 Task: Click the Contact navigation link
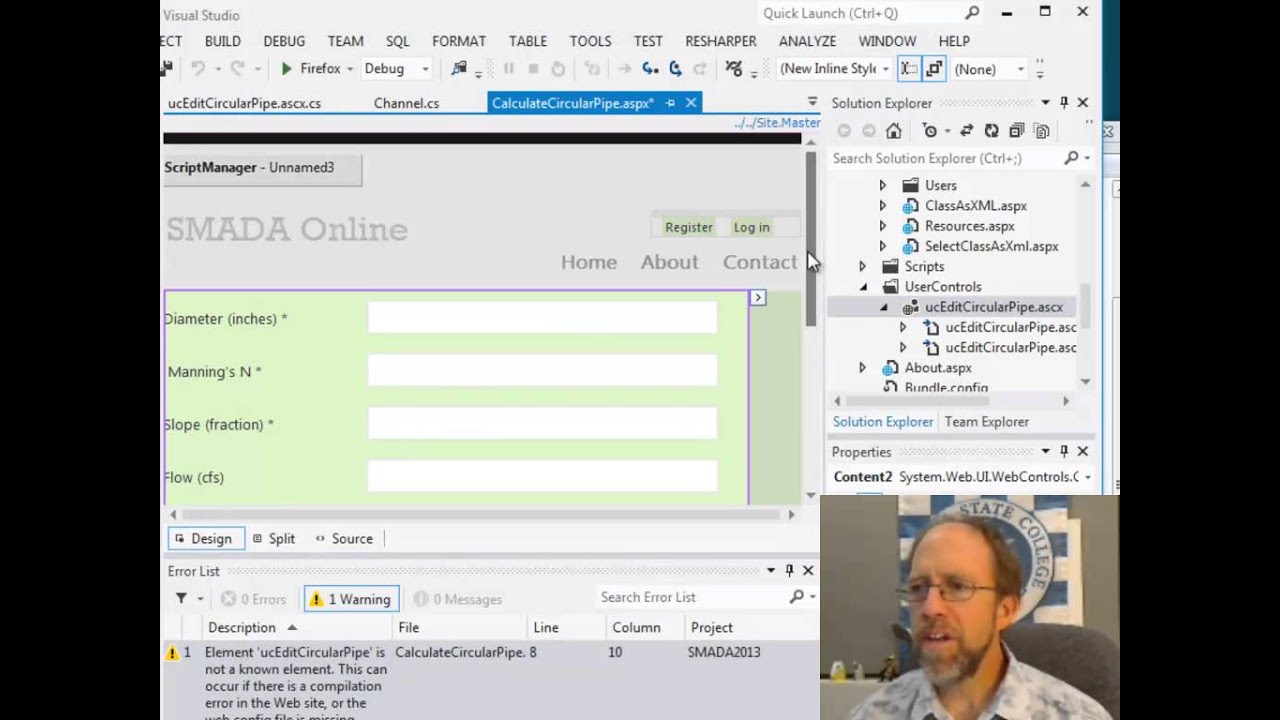click(760, 262)
